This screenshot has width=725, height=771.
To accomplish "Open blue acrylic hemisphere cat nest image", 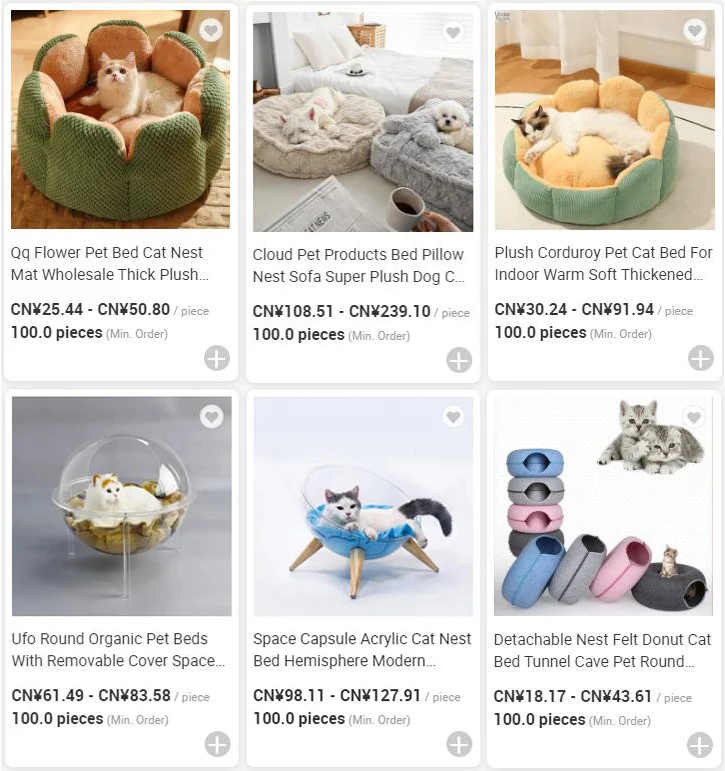I will click(x=363, y=506).
